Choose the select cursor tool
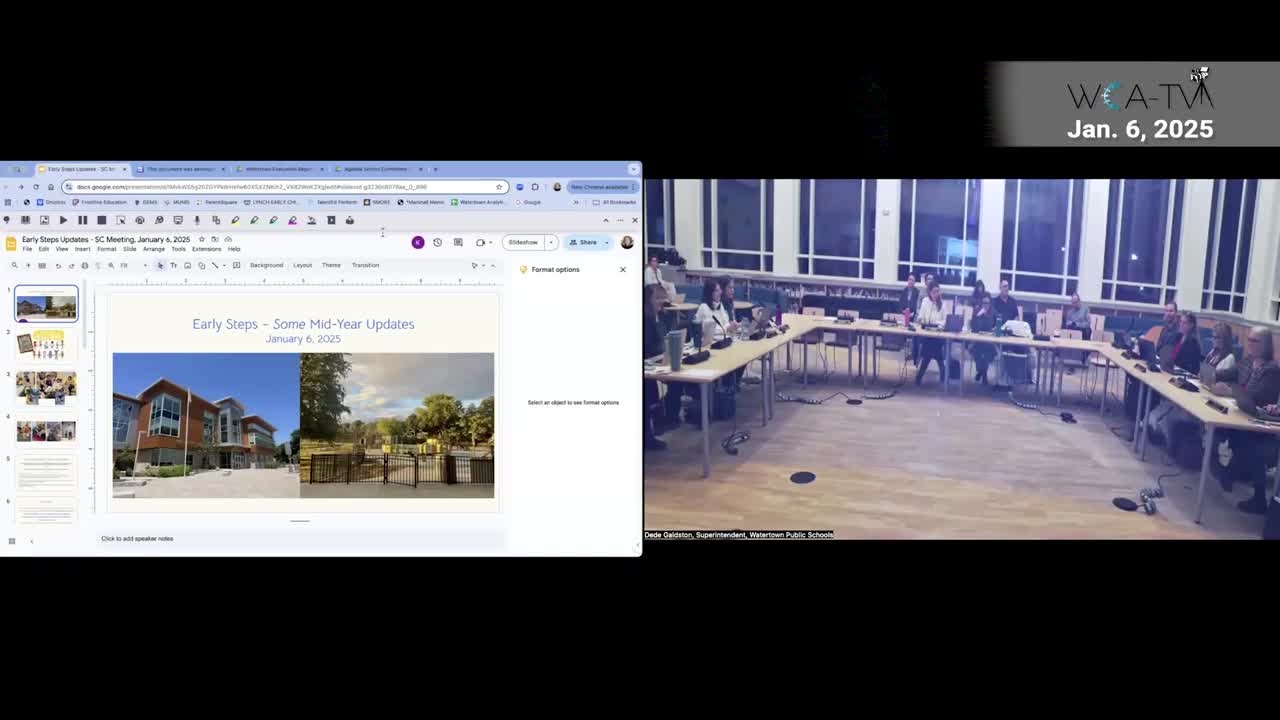This screenshot has width=1280, height=720. [160, 265]
